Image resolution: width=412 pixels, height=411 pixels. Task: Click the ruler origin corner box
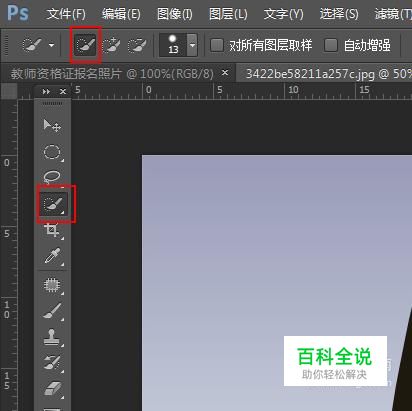click(9, 91)
